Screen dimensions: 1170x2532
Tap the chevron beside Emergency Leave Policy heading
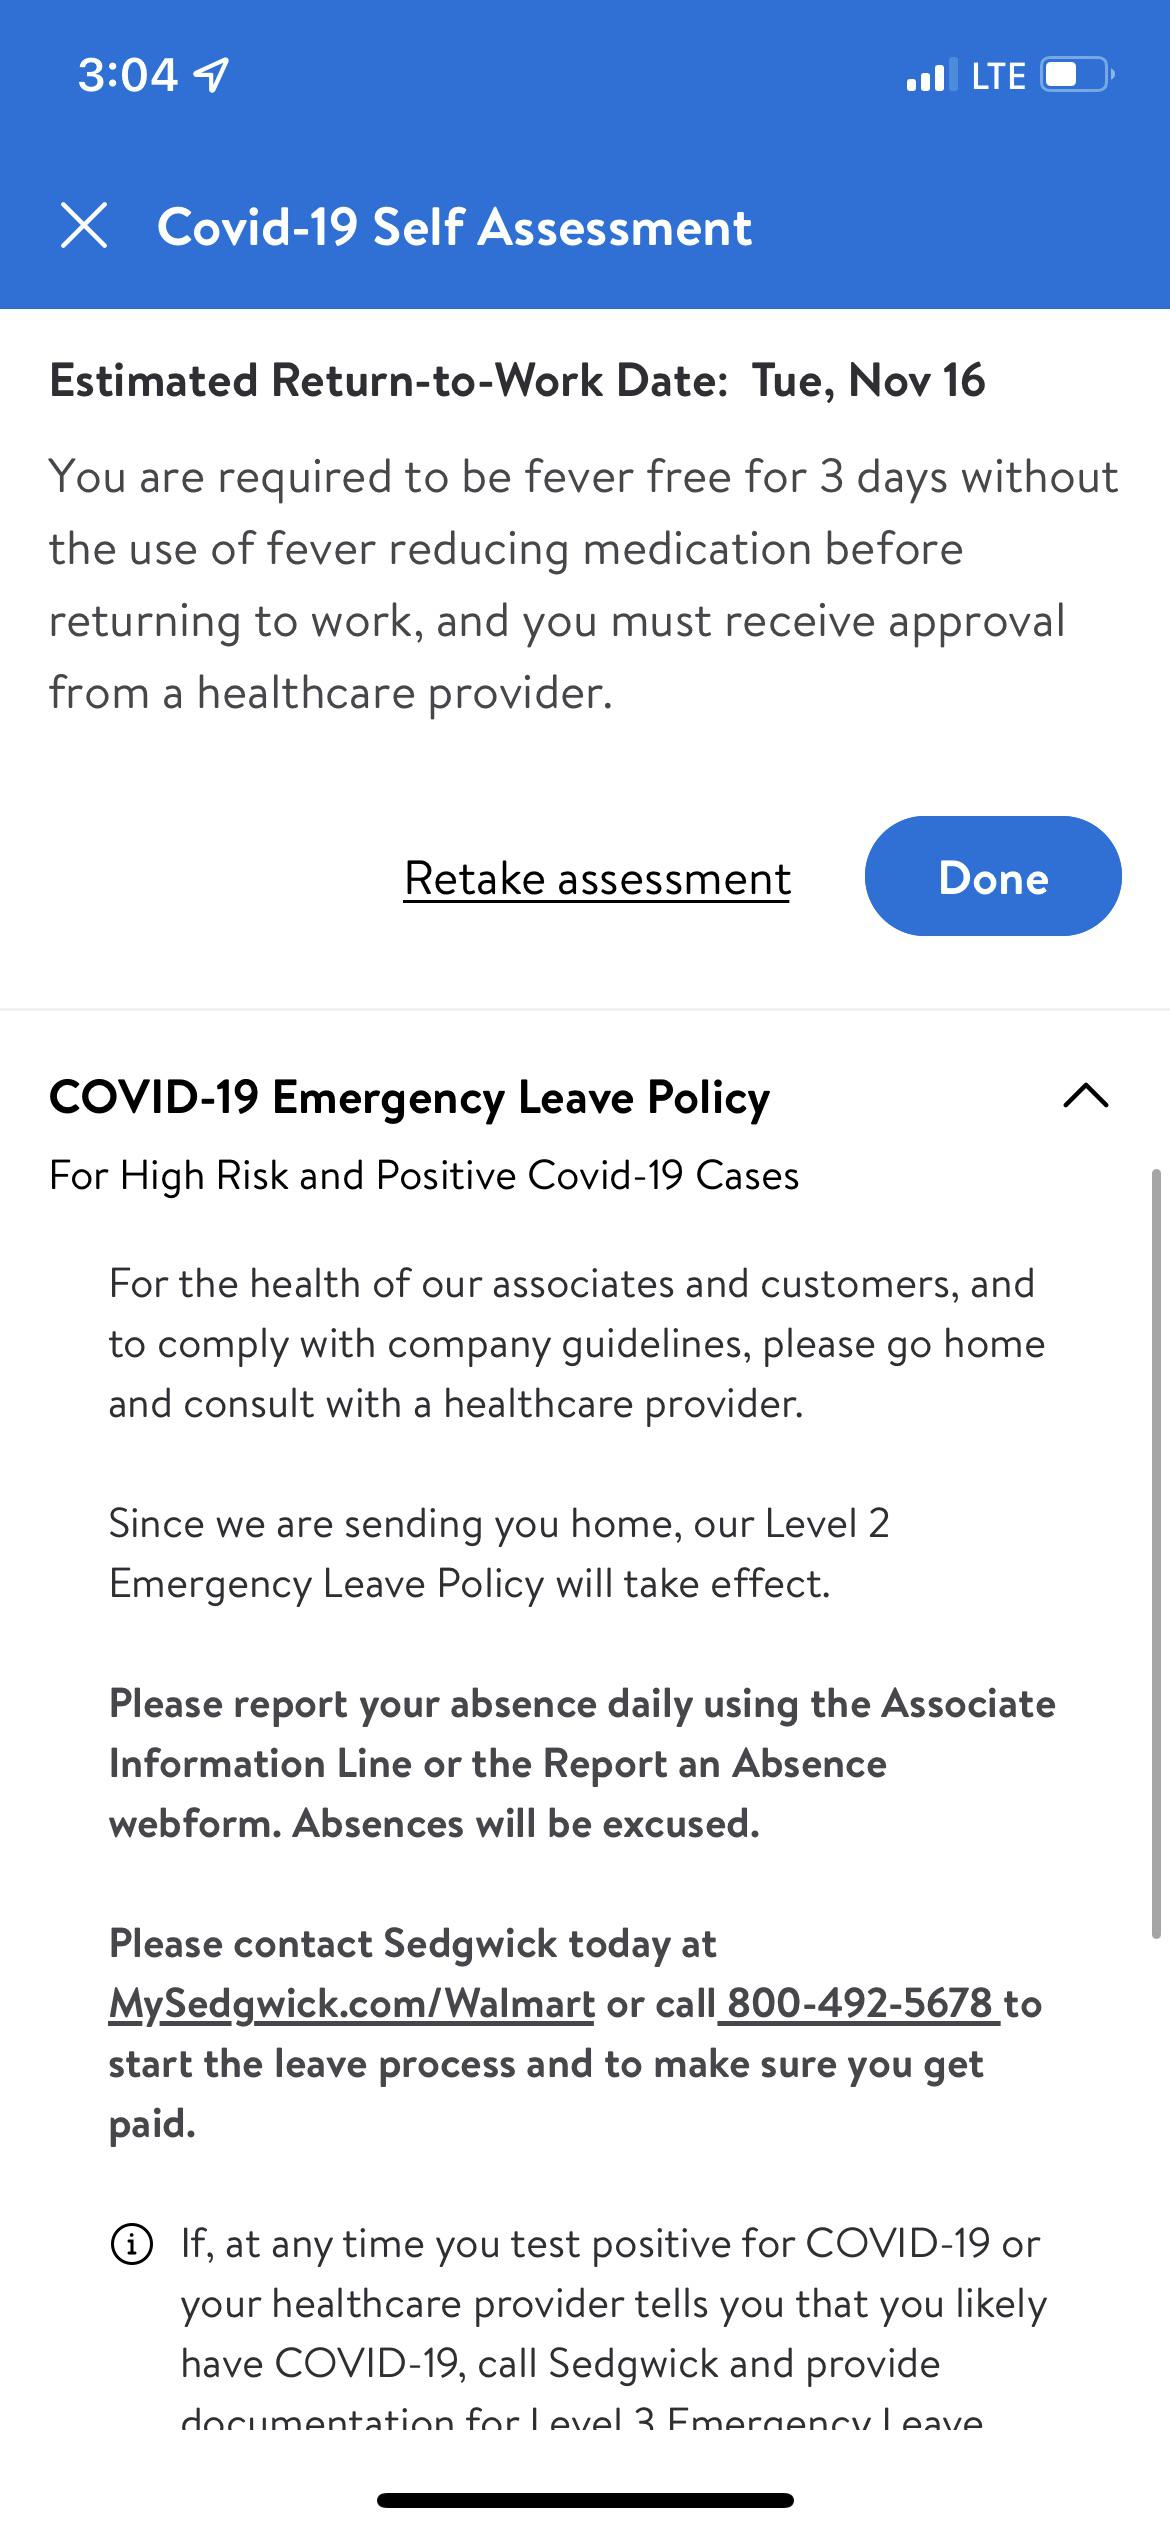point(1086,1098)
